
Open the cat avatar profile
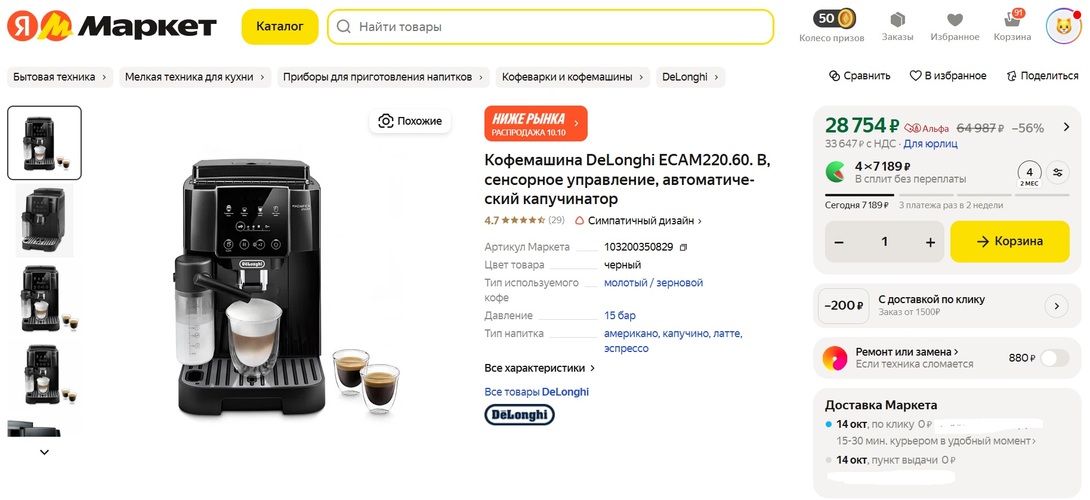[x=1062, y=26]
